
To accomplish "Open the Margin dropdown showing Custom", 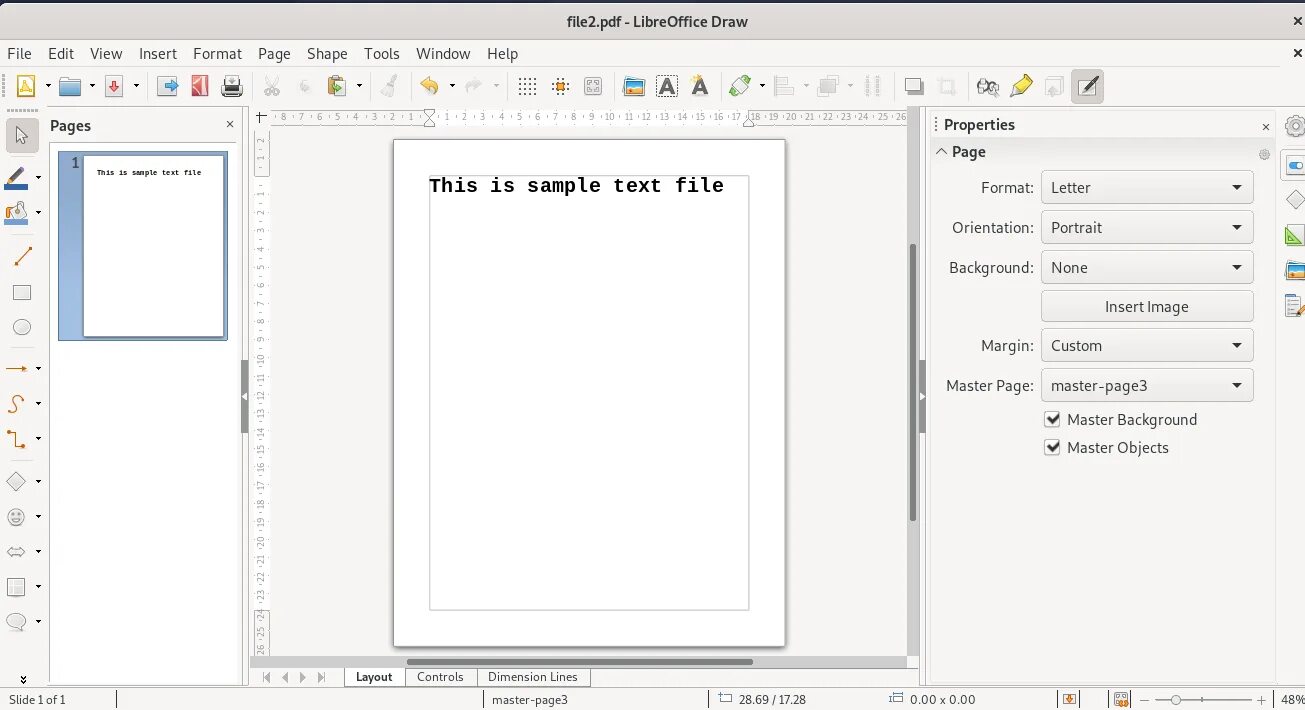I will click(1147, 345).
